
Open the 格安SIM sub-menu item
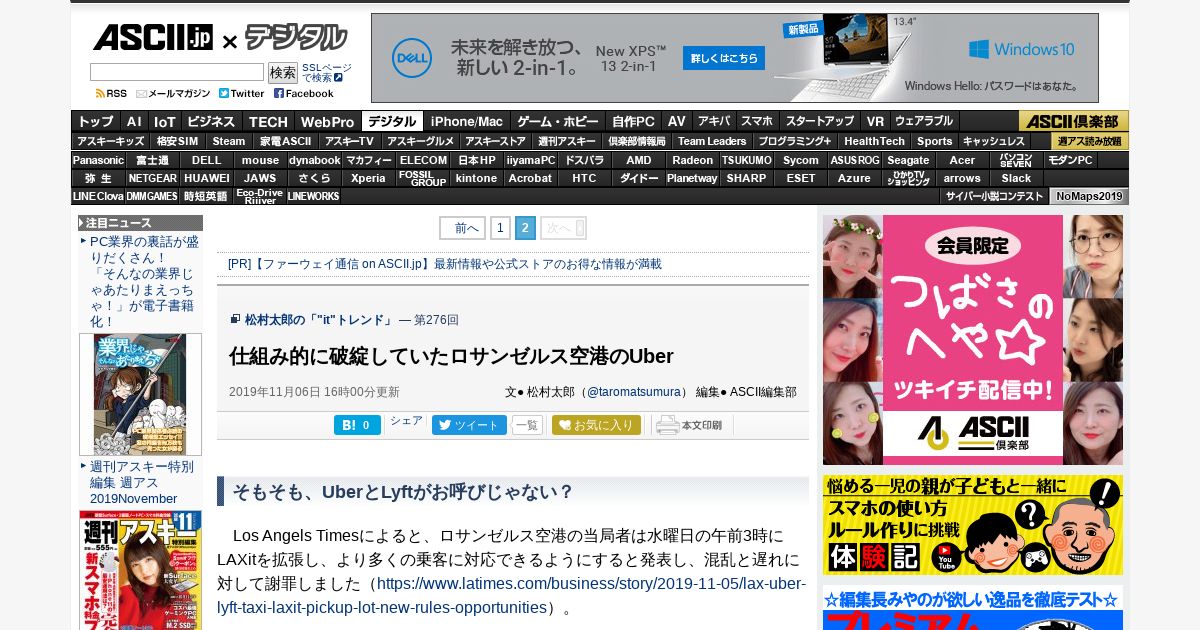[177, 141]
